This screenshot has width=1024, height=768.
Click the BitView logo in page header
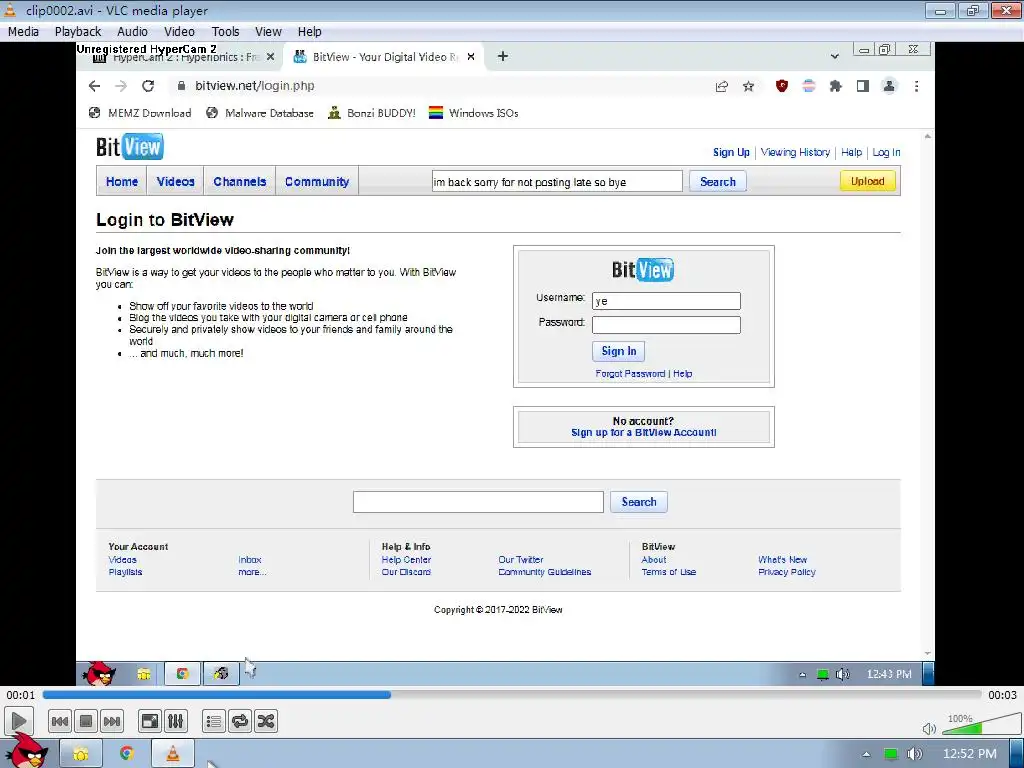pyautogui.click(x=129, y=146)
